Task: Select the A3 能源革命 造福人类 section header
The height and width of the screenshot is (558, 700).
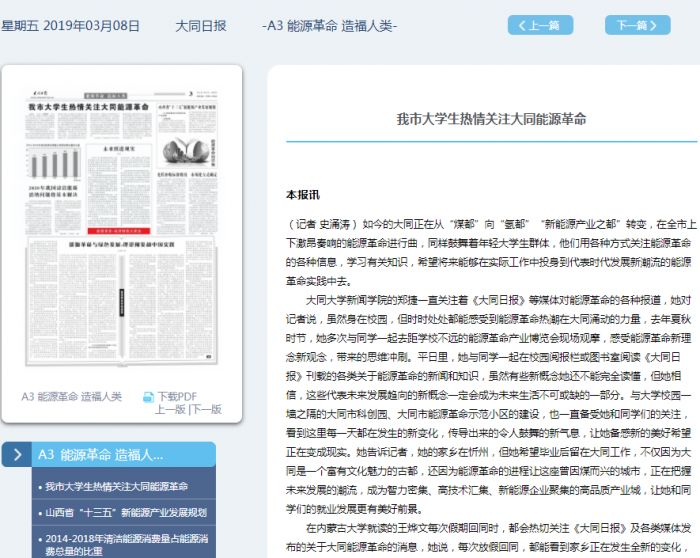Action: coord(100,455)
